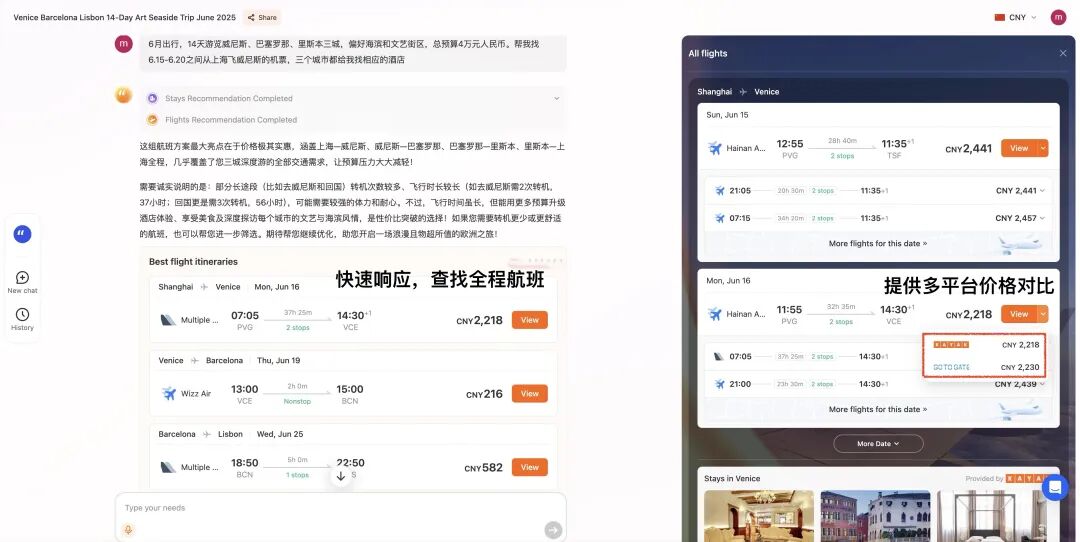Start a New chat
1080x542 pixels.
(x=22, y=282)
